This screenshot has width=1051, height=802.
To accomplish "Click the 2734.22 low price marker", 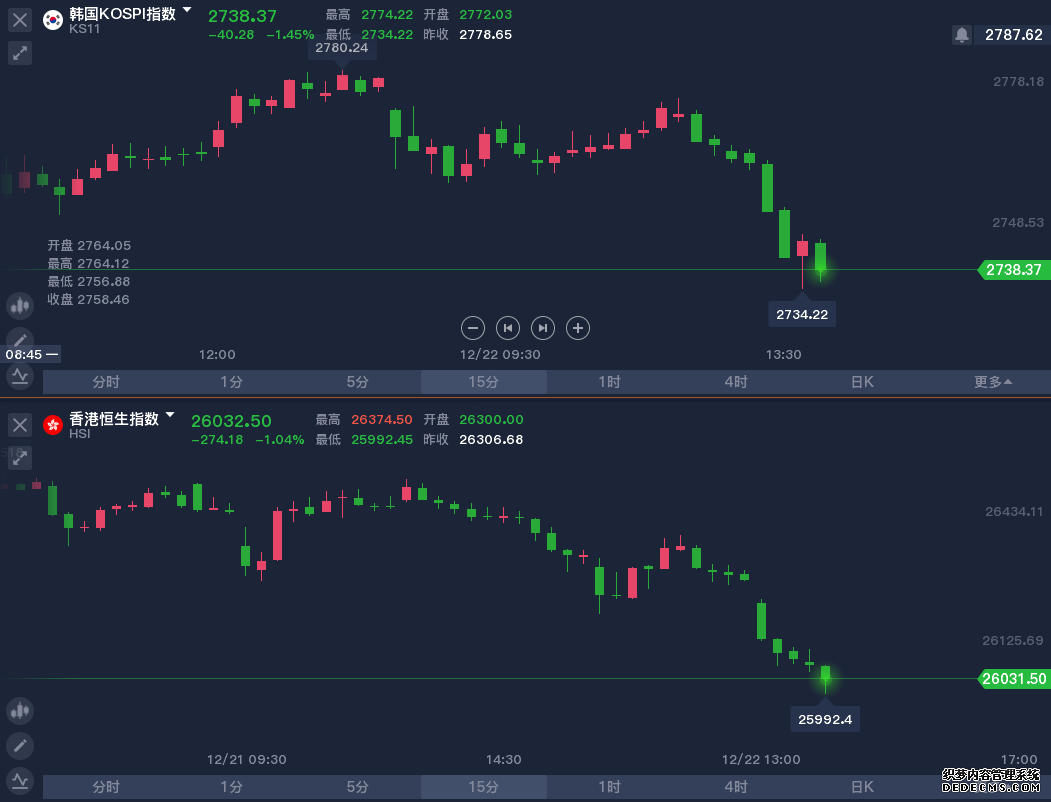I will [x=802, y=314].
